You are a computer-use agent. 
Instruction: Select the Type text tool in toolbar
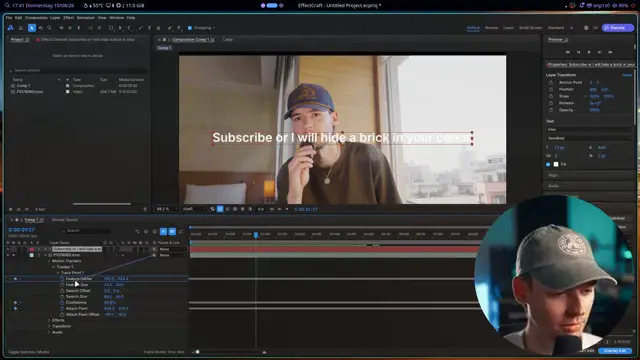129,28
